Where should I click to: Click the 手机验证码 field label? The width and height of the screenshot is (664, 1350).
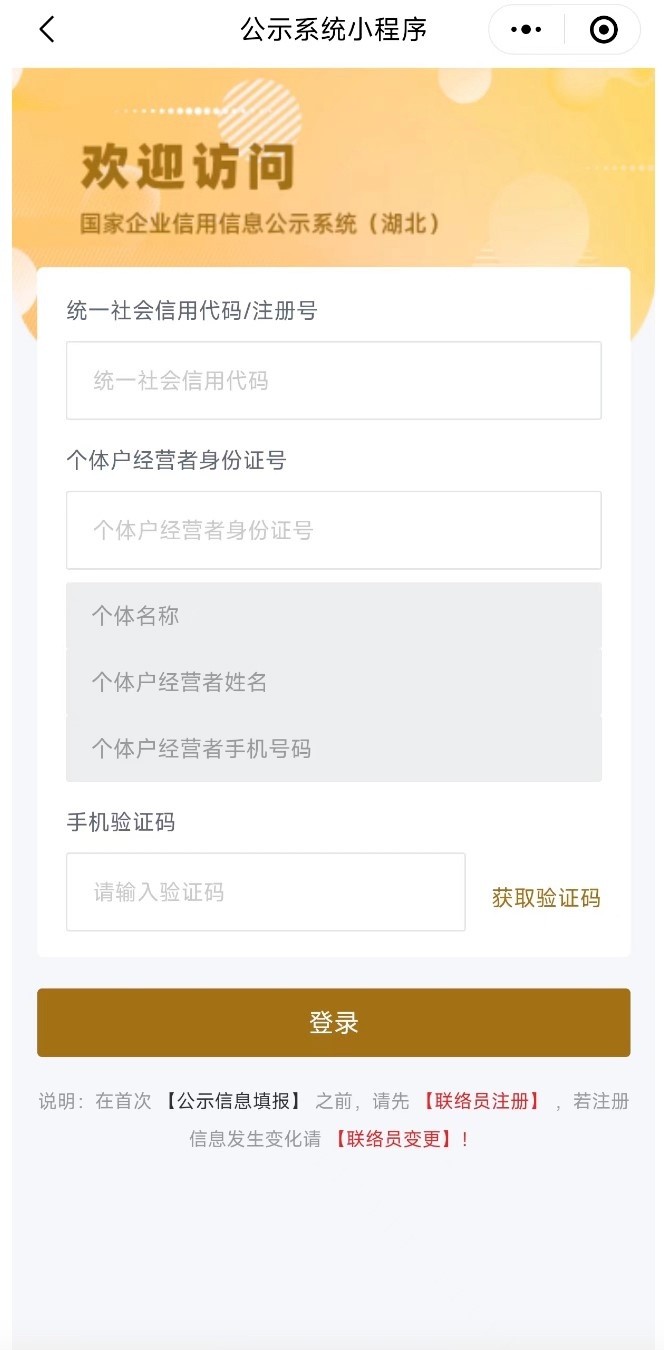click(x=120, y=822)
